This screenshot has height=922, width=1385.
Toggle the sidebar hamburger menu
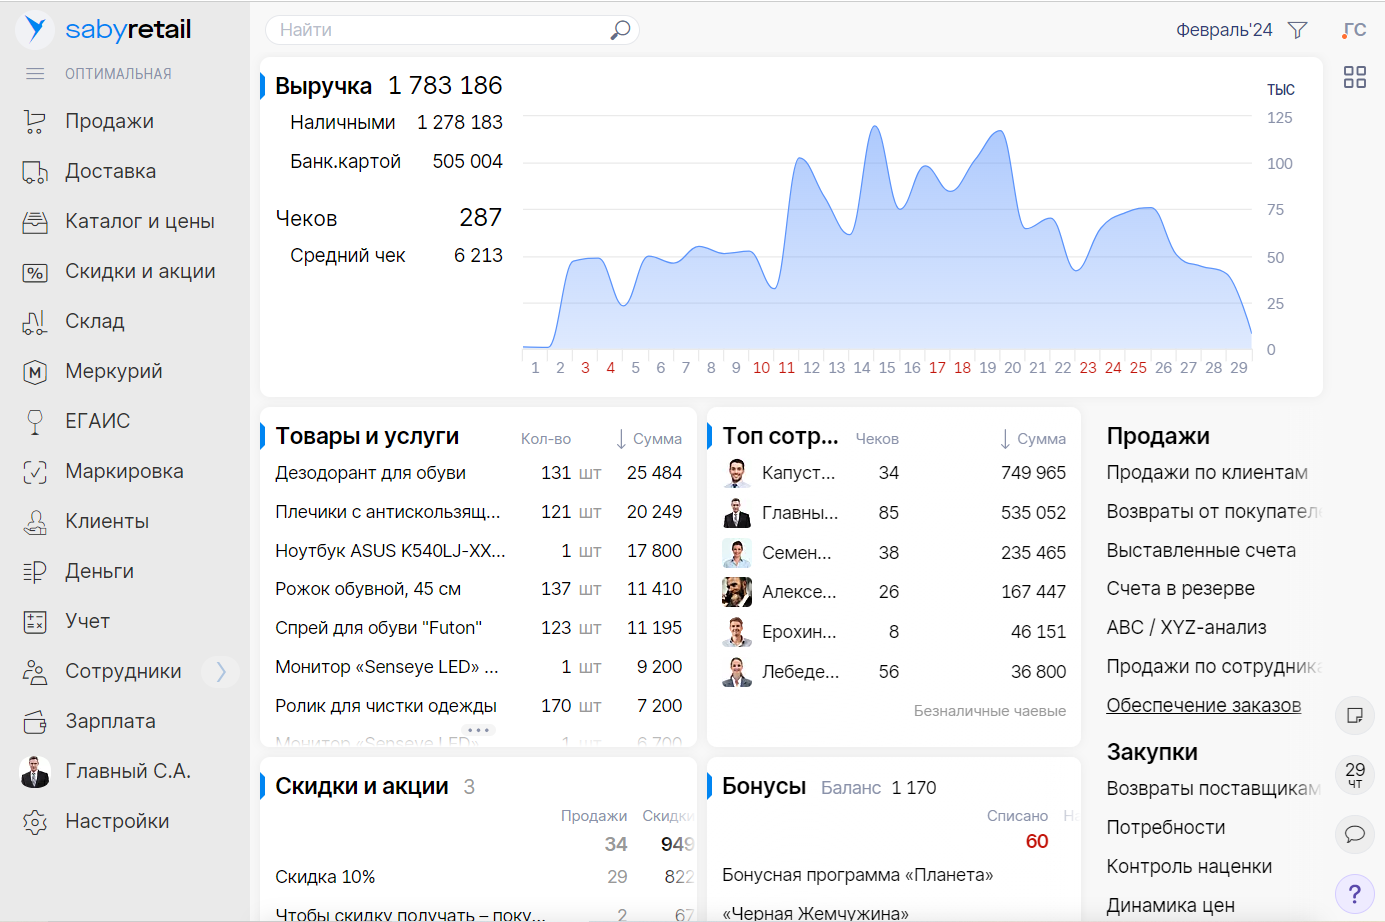[x=35, y=74]
